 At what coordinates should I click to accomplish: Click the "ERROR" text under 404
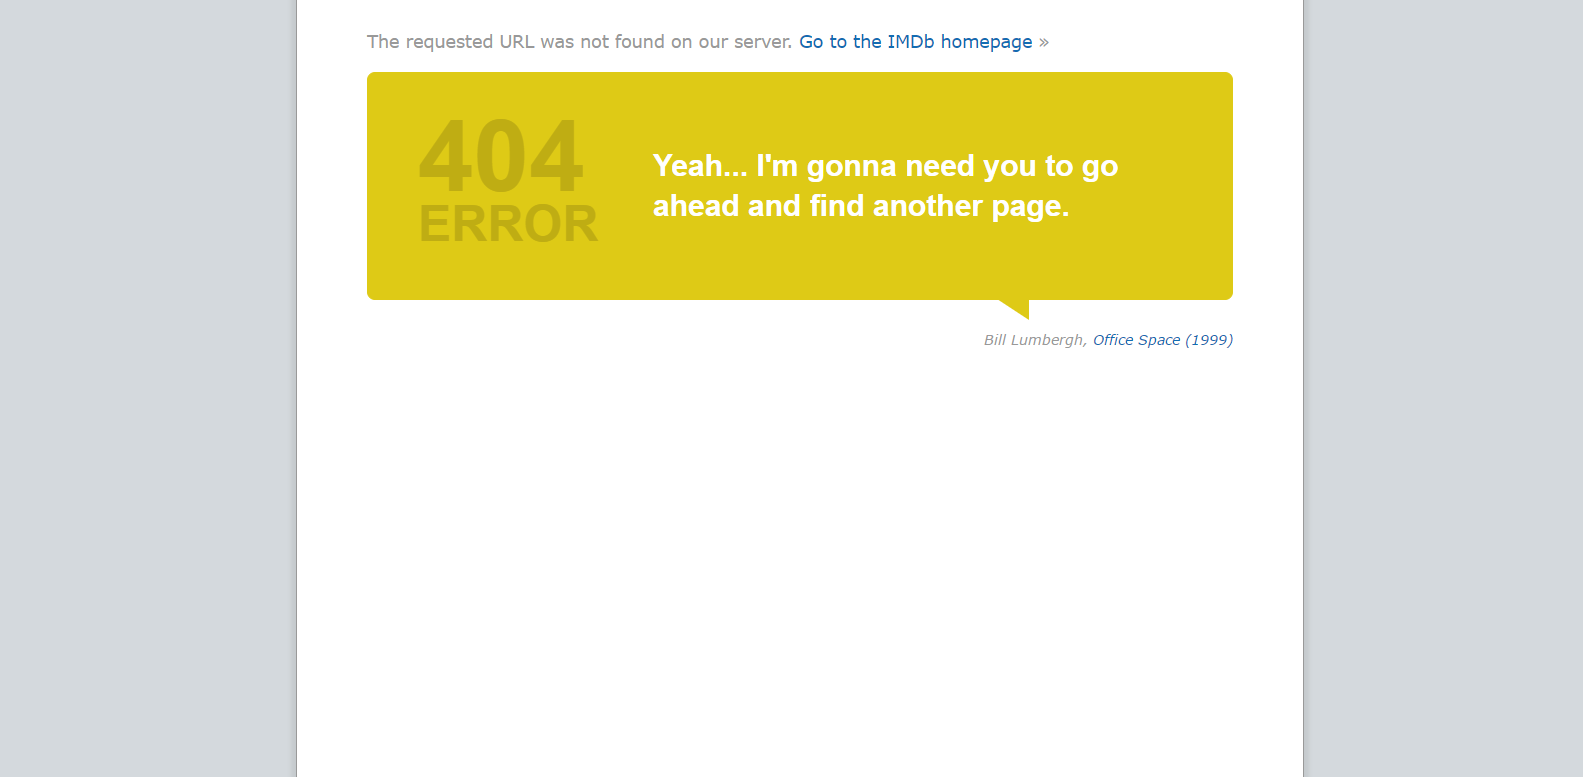[x=508, y=224]
